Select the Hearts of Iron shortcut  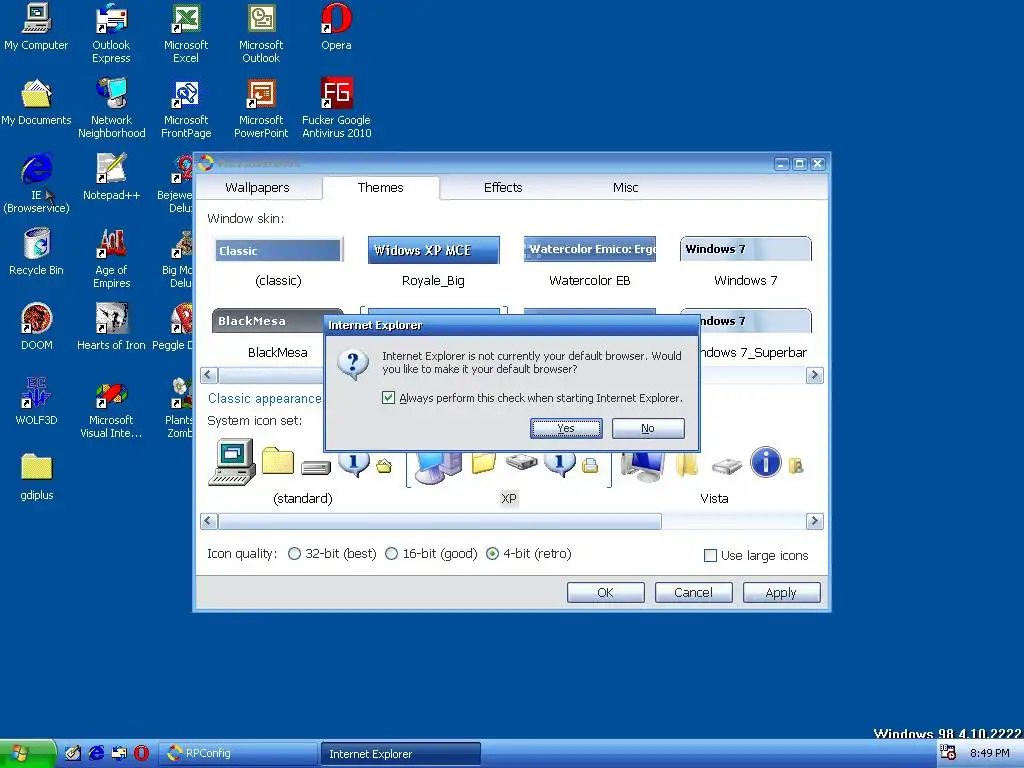pos(112,327)
